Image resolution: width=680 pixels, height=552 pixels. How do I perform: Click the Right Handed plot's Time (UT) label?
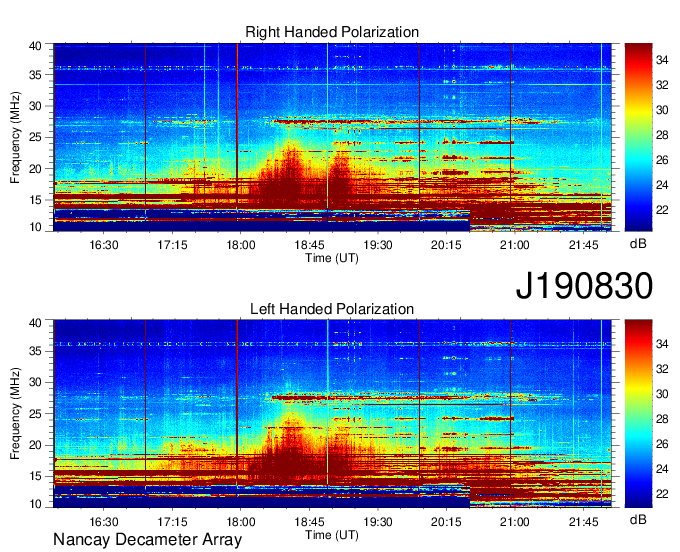(332, 258)
